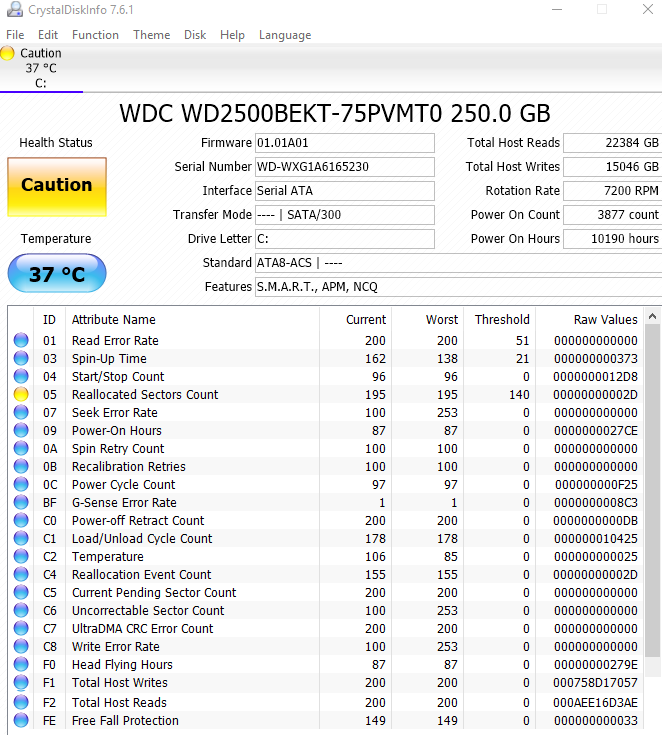Select the status orb for Temperature attribute C2
663x740 pixels.
coord(21,556)
